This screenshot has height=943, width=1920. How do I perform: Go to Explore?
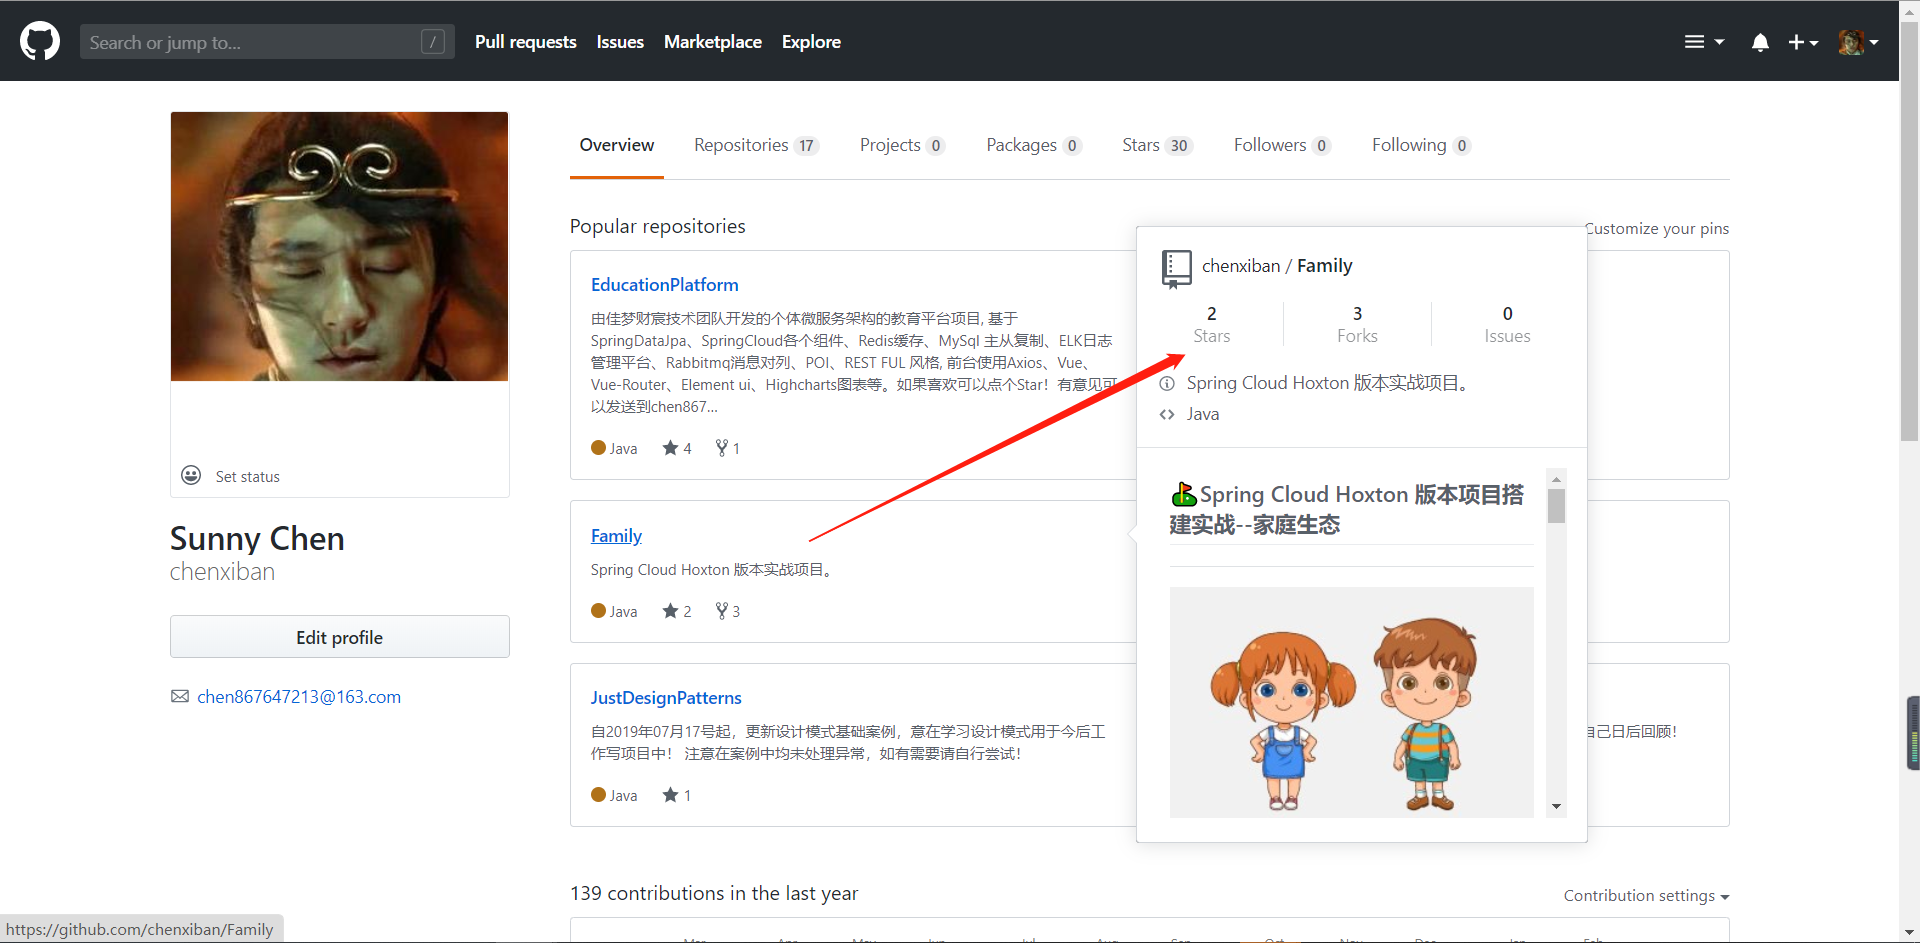click(x=811, y=42)
